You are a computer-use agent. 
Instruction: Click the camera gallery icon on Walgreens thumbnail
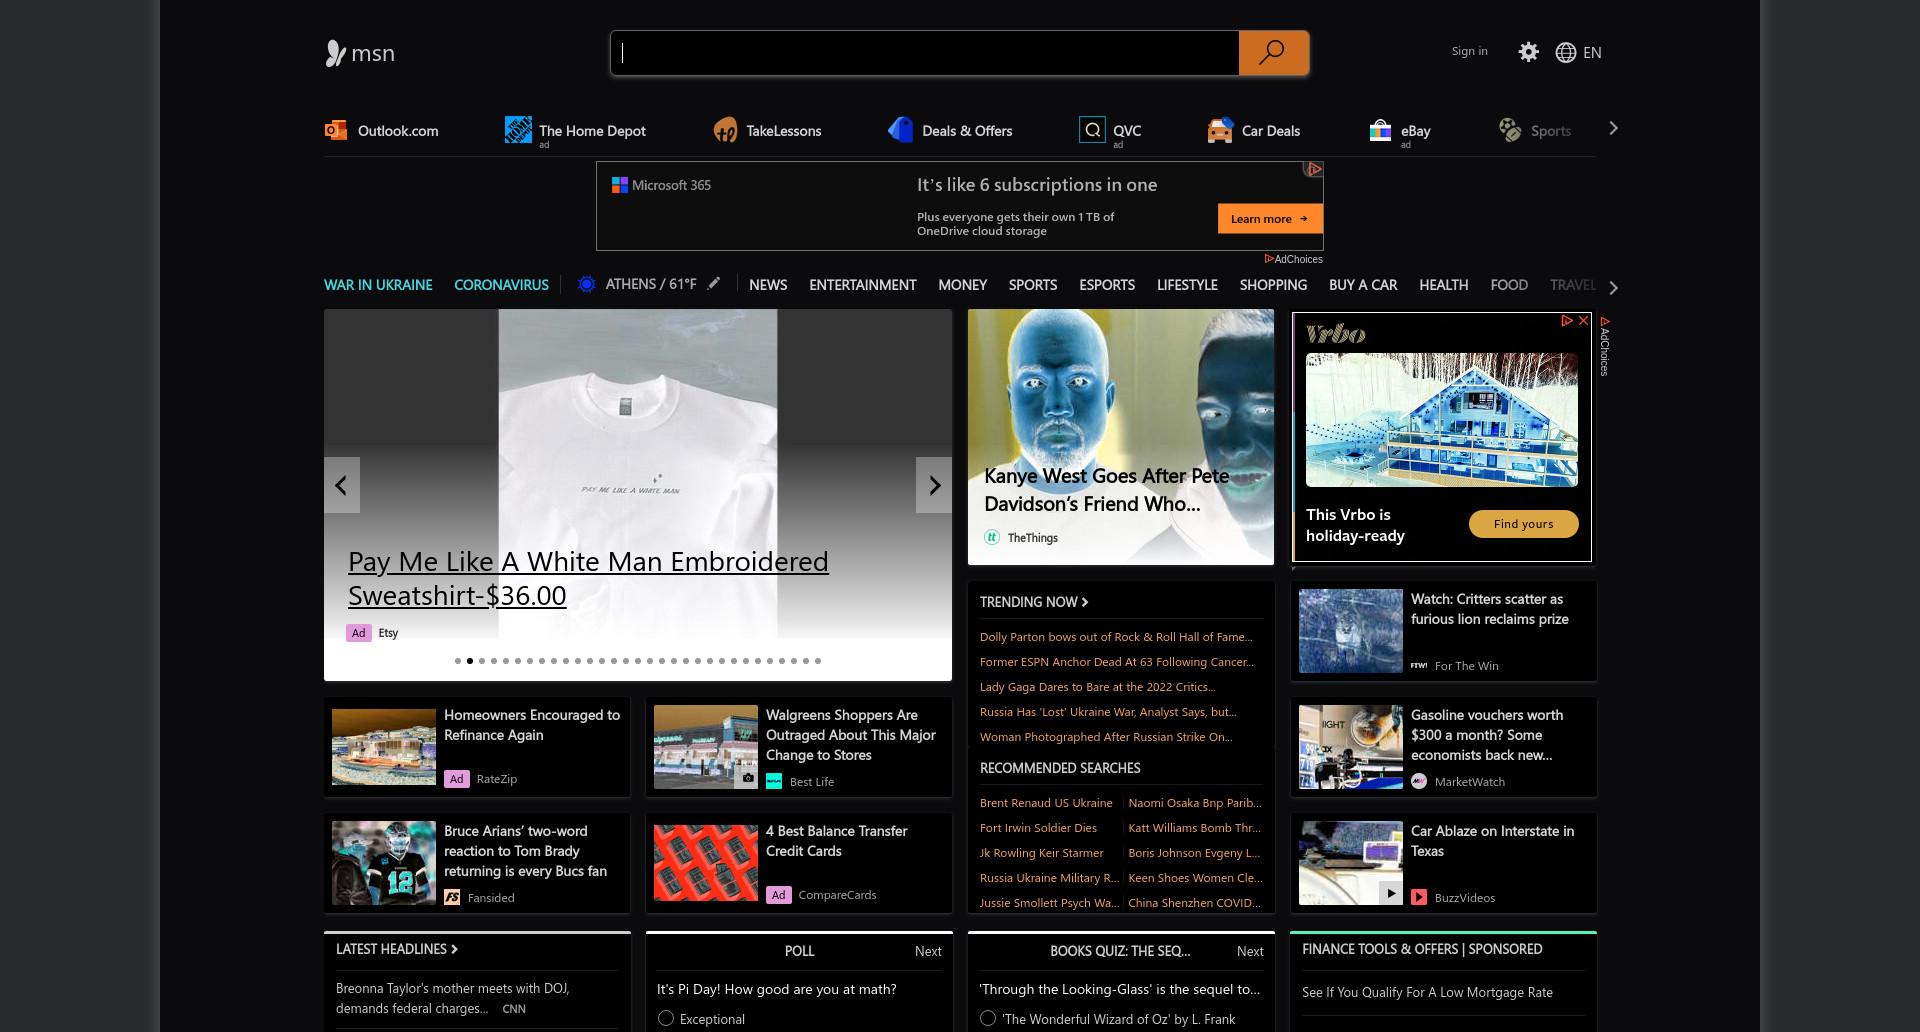pos(747,778)
